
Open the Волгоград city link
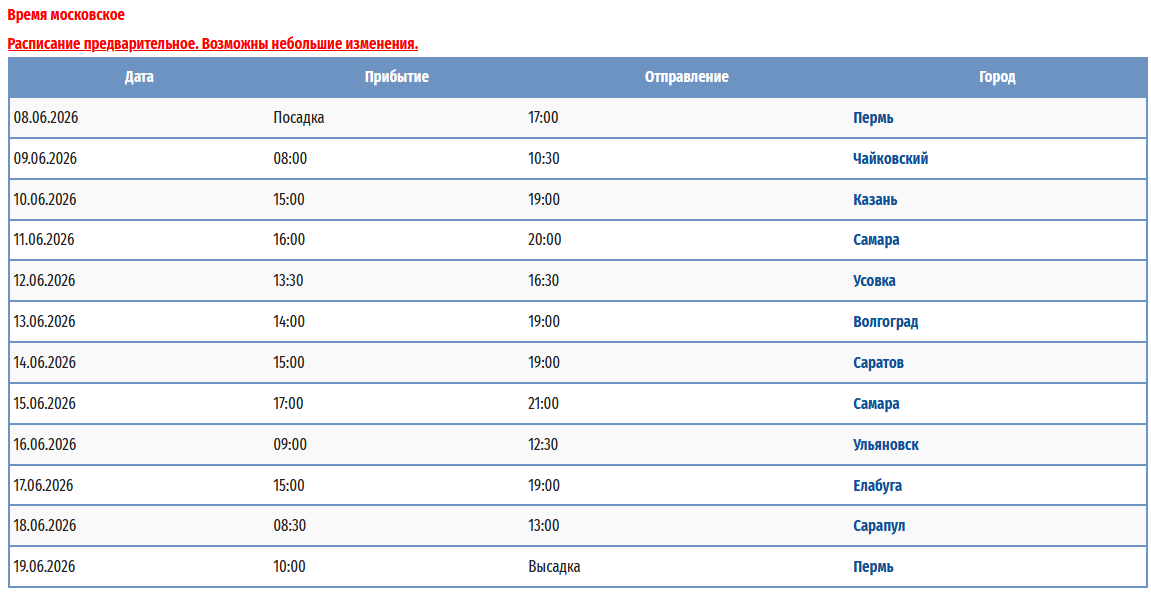click(885, 322)
